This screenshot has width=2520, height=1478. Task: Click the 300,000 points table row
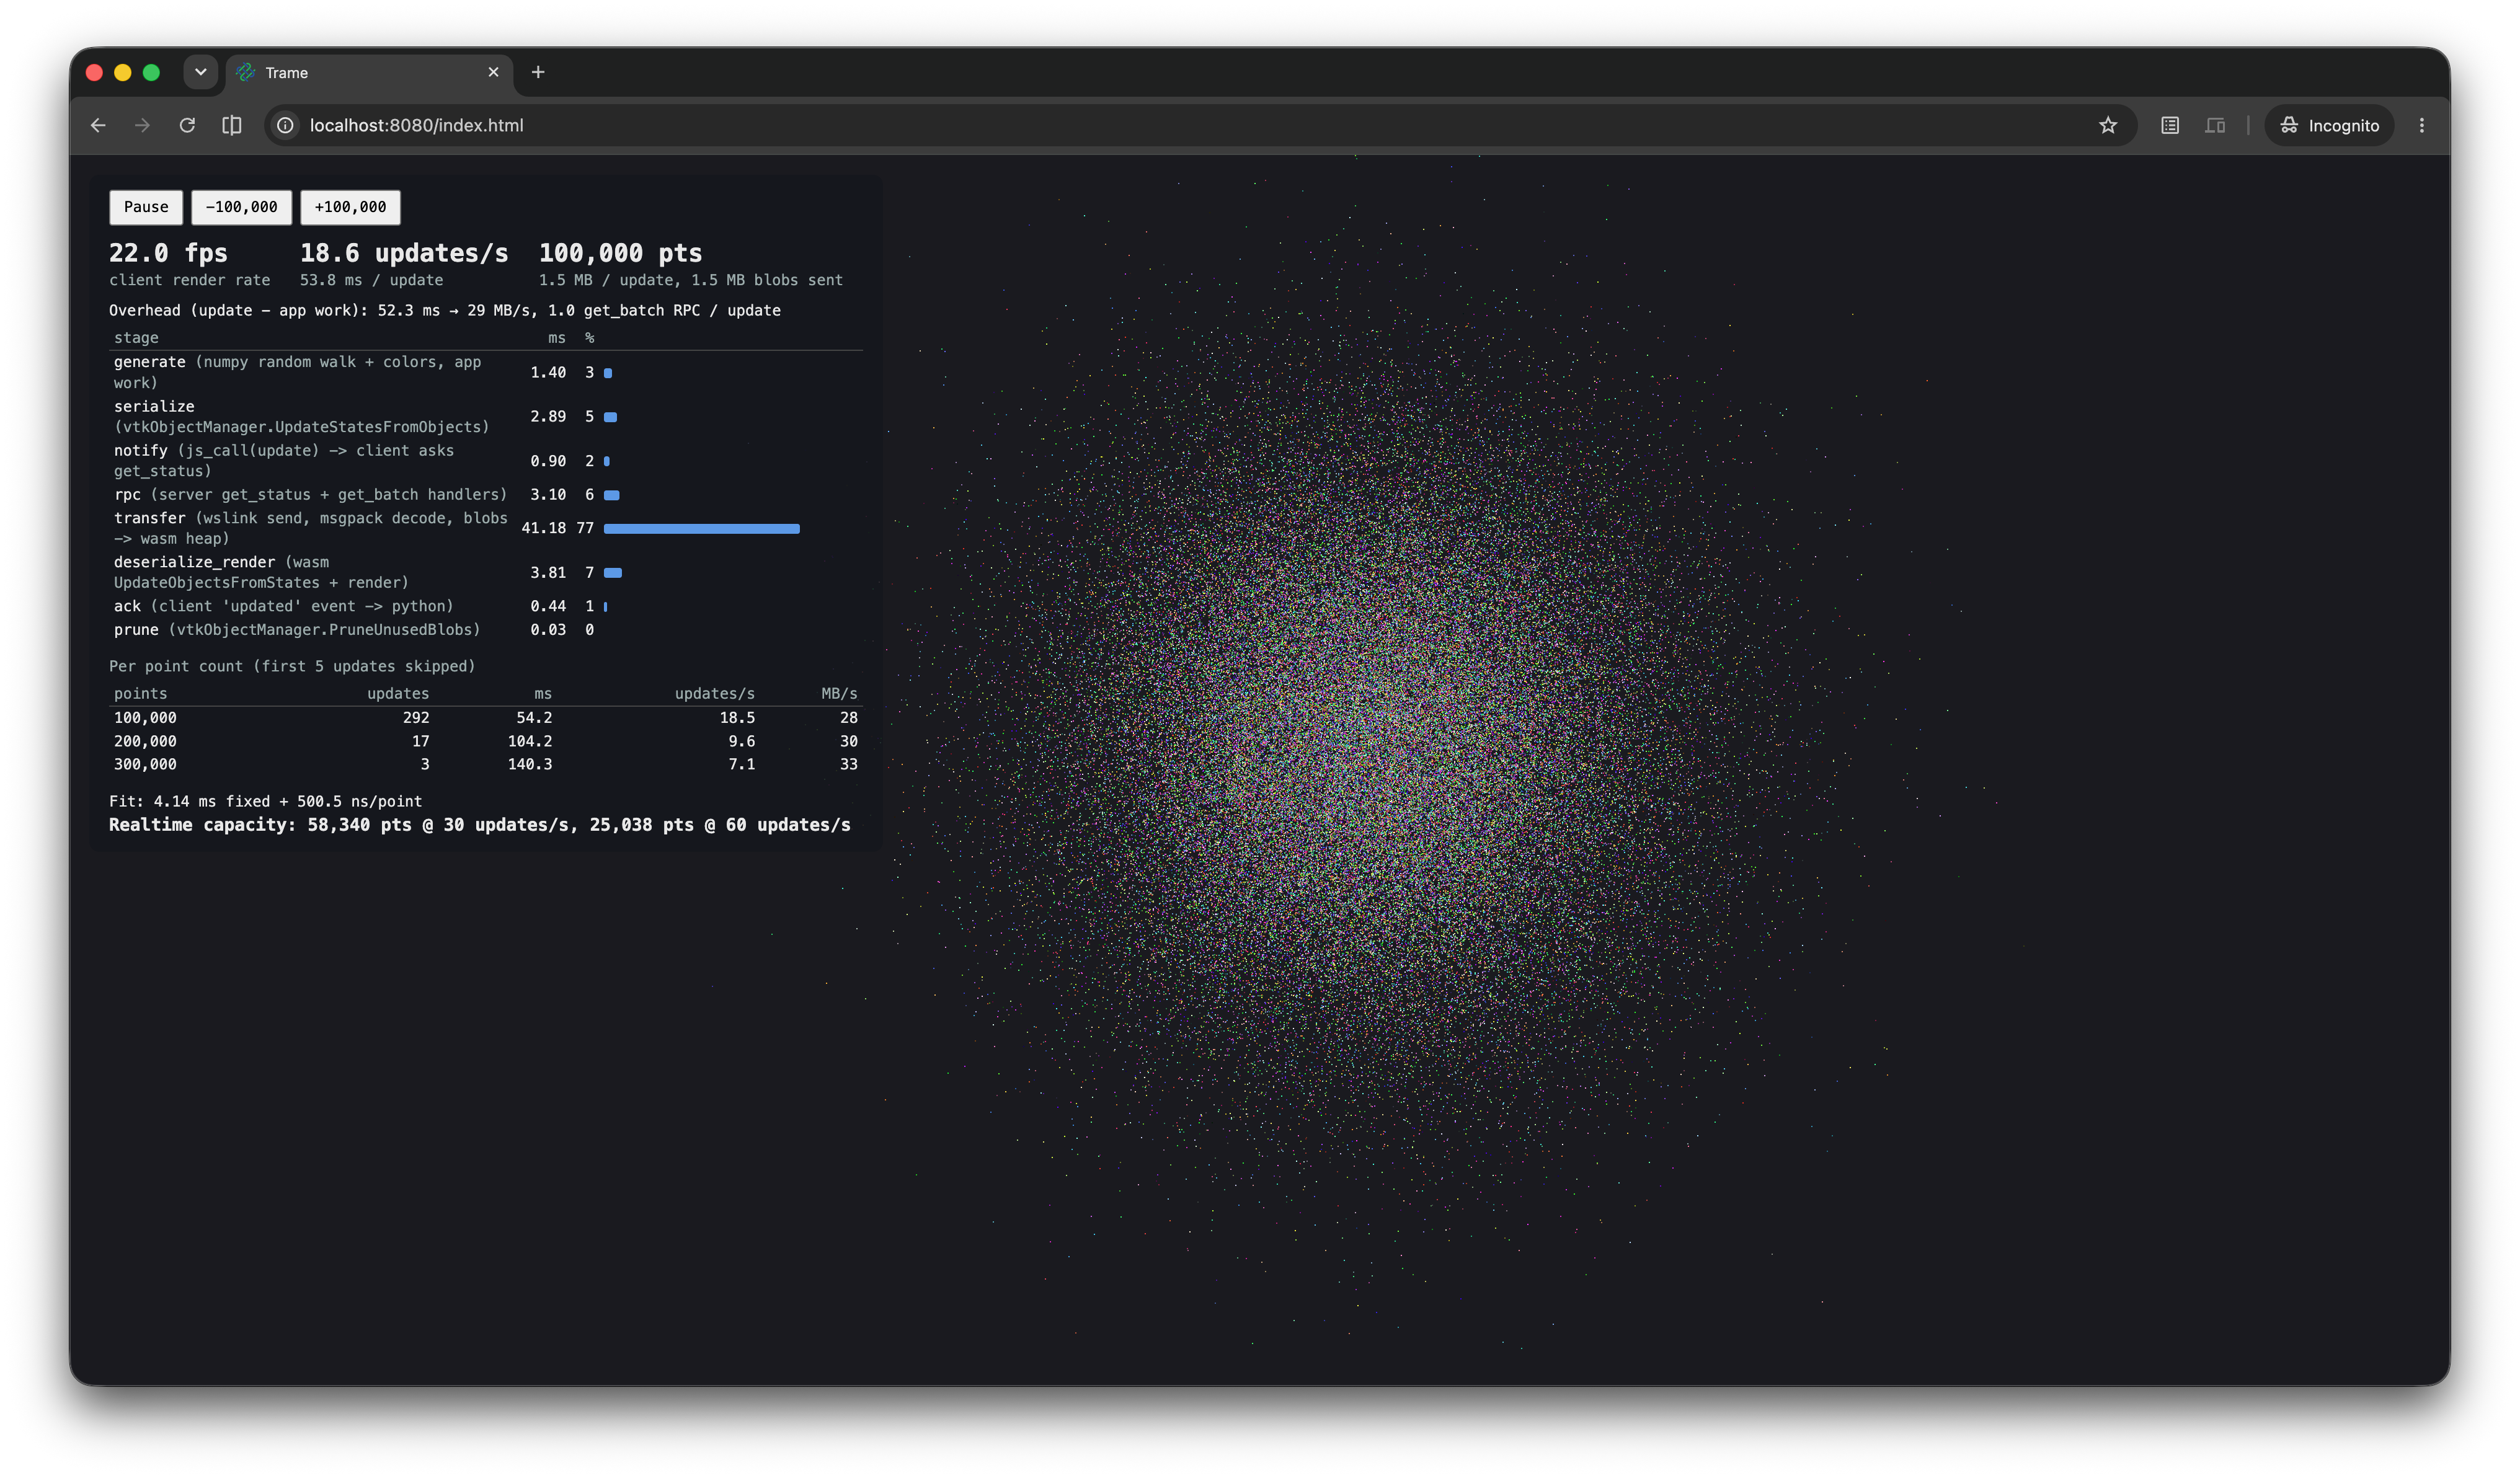486,764
